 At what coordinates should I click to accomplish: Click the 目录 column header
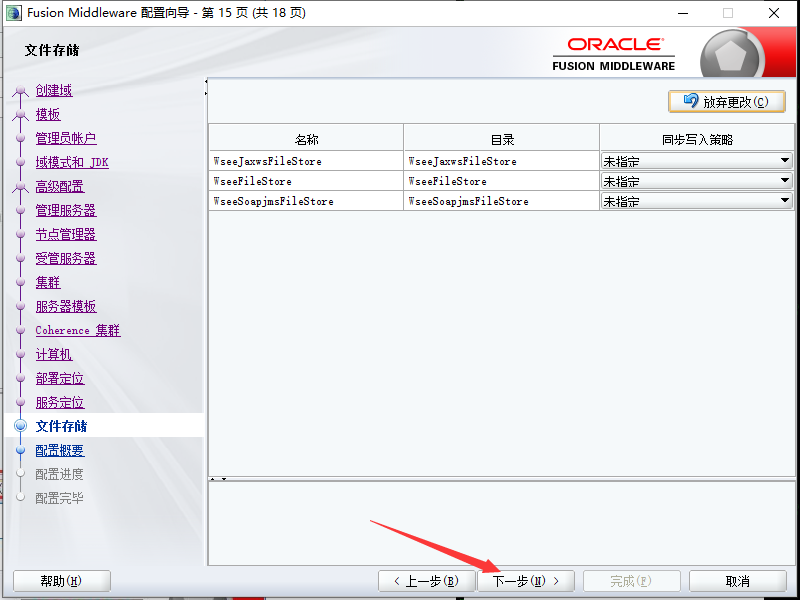pos(502,139)
